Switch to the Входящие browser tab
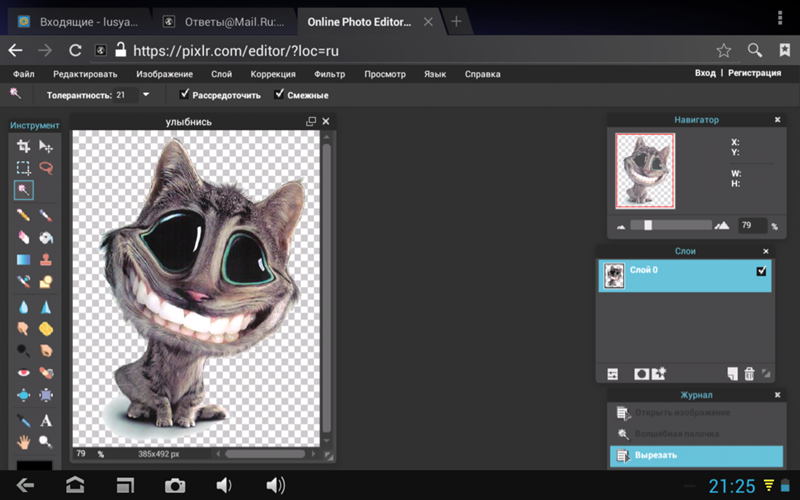The image size is (800, 500). 79,22
